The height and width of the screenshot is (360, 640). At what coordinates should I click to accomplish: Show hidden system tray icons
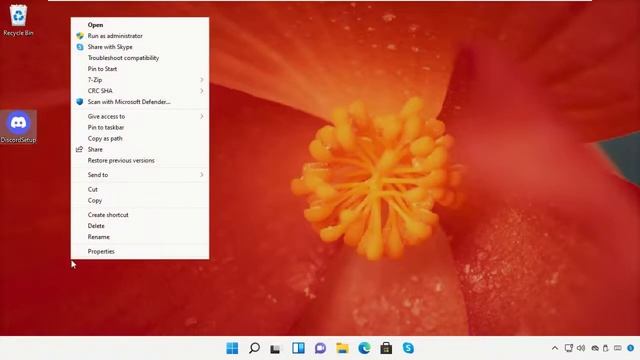555,348
